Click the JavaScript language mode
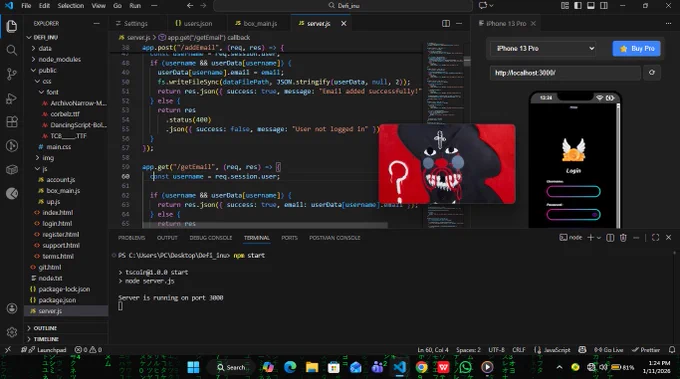This screenshot has height=379, width=680. [x=557, y=350]
